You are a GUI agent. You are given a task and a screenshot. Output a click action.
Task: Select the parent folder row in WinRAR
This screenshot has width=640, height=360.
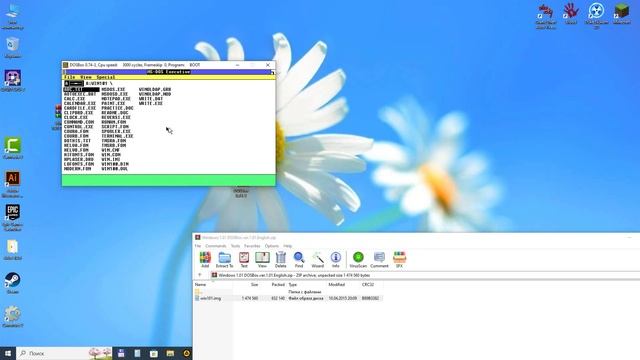[288, 292]
